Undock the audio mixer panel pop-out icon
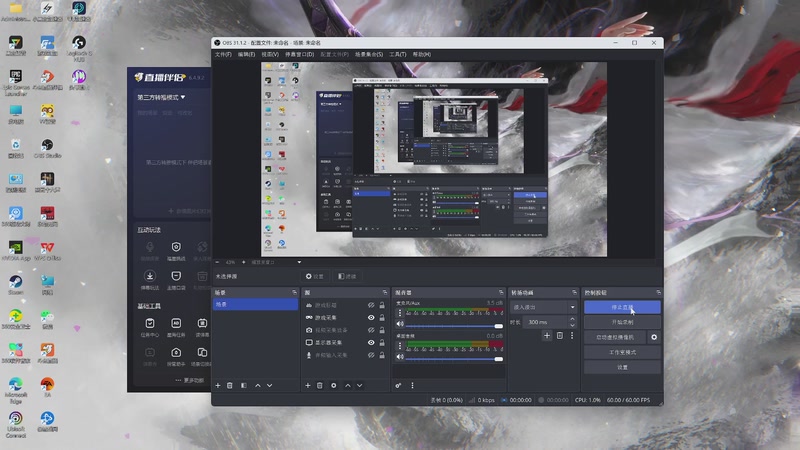Viewport: 800px width, 450px height. tap(501, 293)
